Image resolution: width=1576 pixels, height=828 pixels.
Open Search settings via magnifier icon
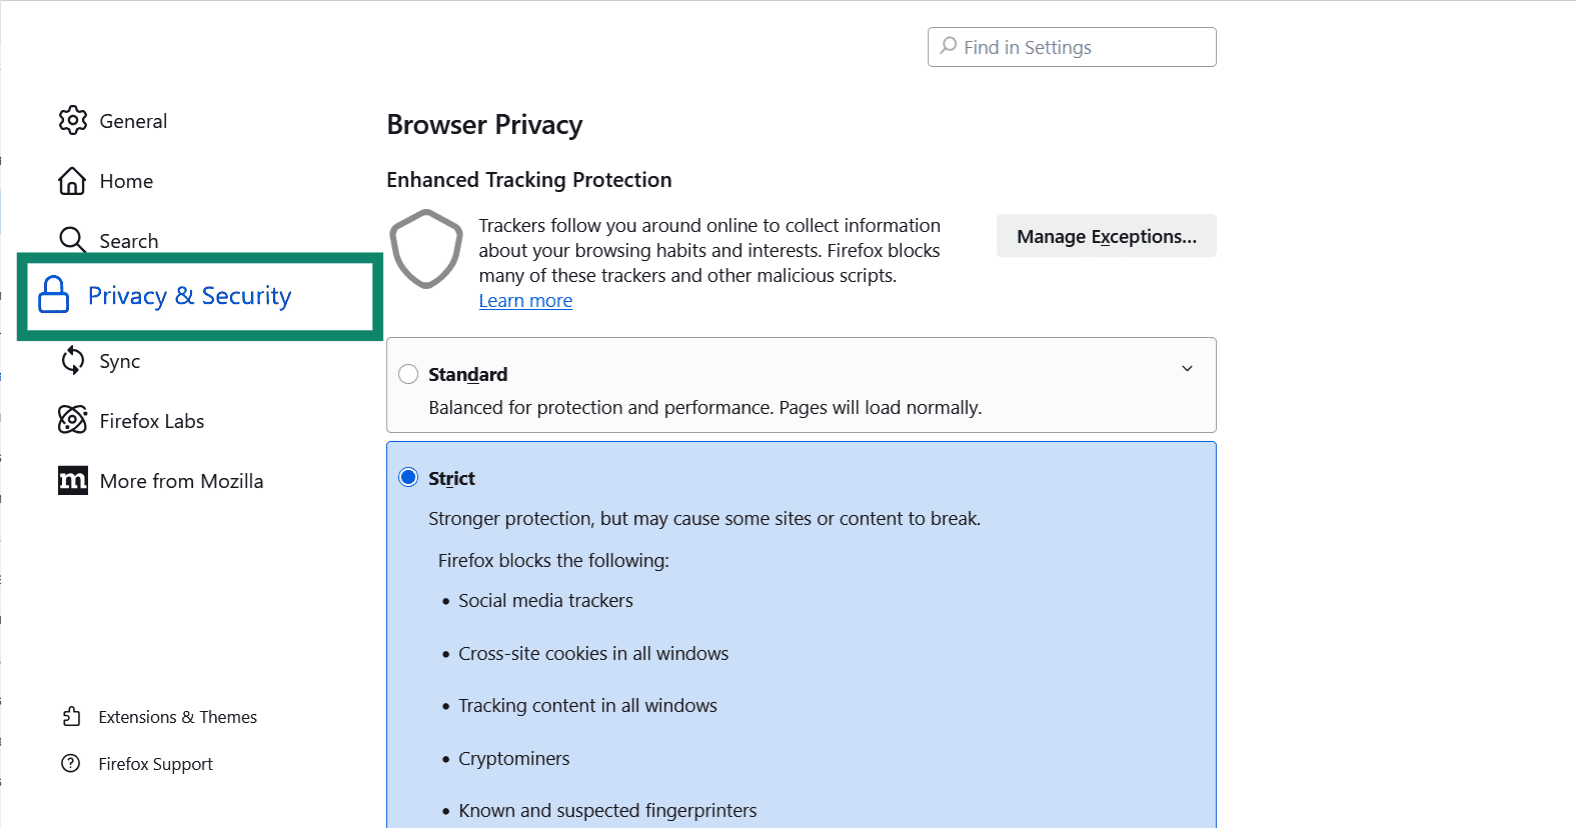click(x=72, y=240)
